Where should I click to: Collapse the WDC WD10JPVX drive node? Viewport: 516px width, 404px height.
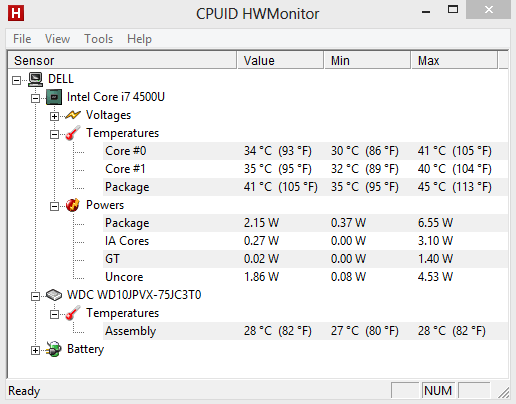click(35, 296)
